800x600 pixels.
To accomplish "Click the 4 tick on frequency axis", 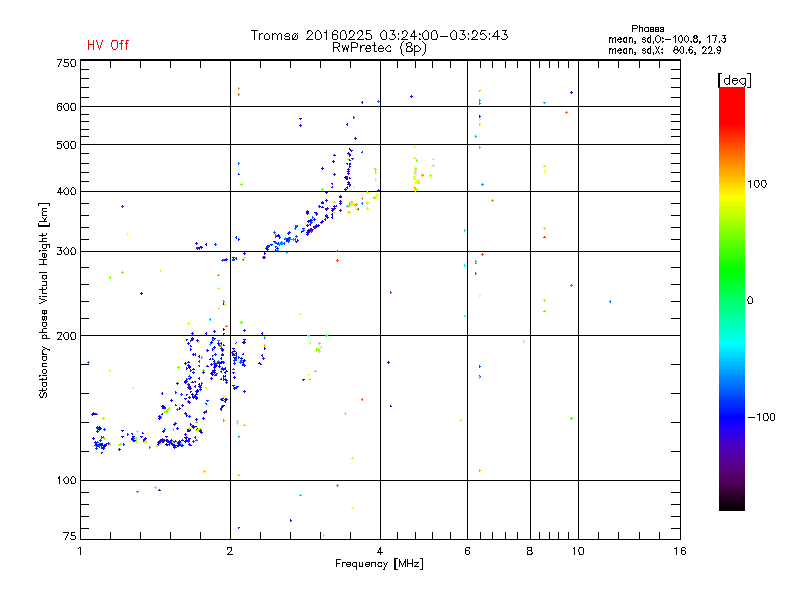I will tap(379, 551).
